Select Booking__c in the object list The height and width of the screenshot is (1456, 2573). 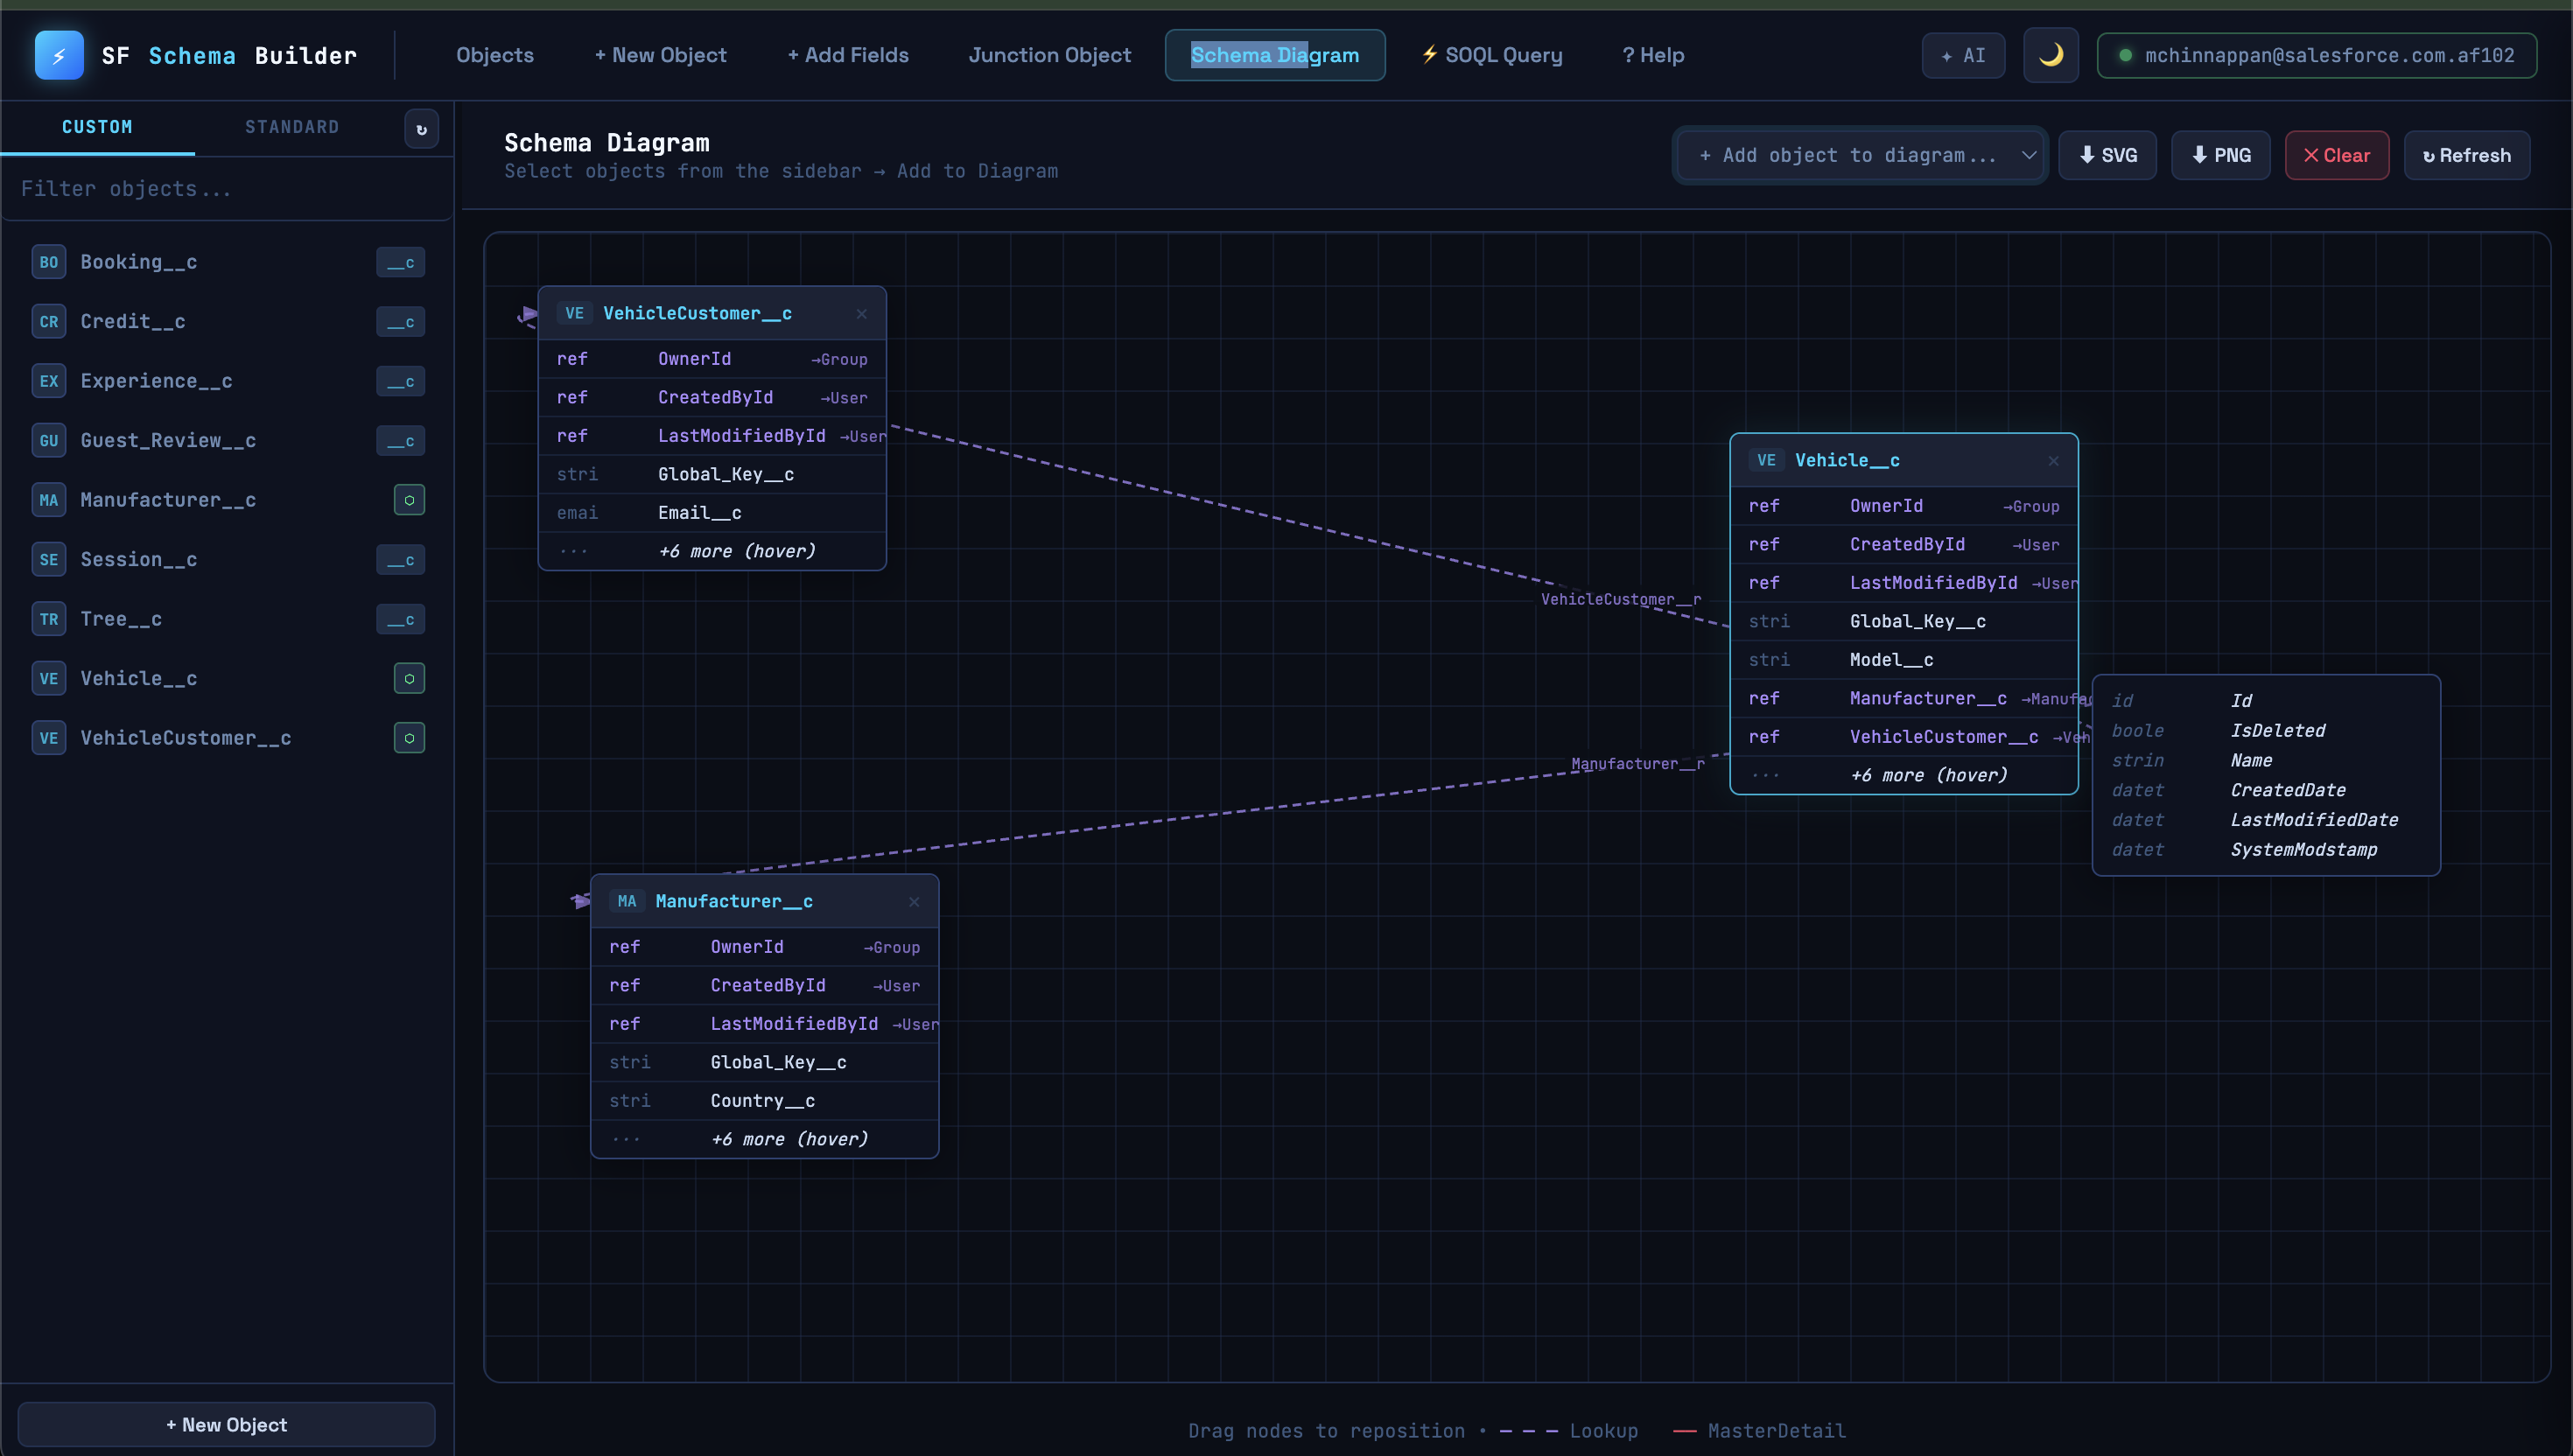coord(227,262)
